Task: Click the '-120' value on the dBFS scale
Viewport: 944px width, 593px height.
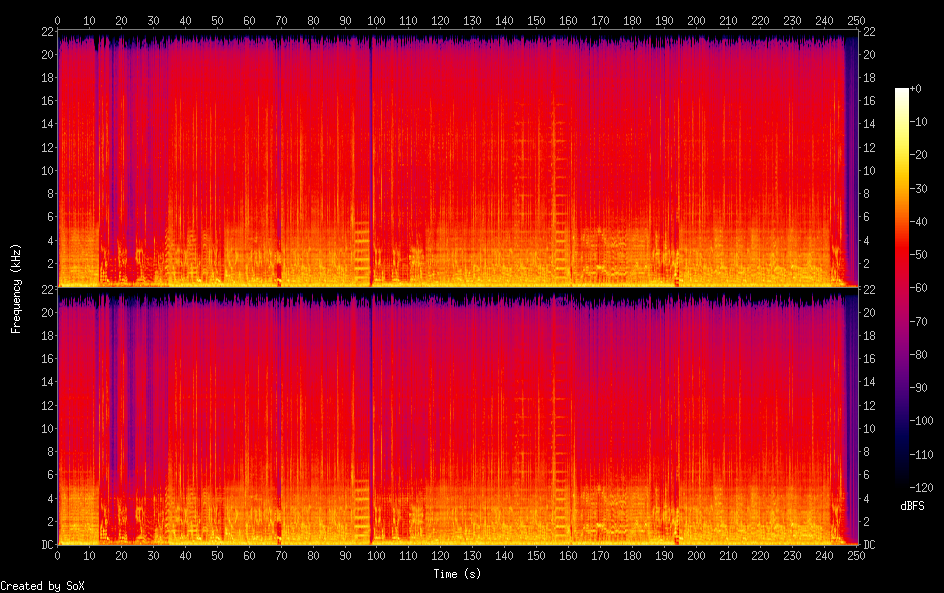Action: click(x=921, y=488)
